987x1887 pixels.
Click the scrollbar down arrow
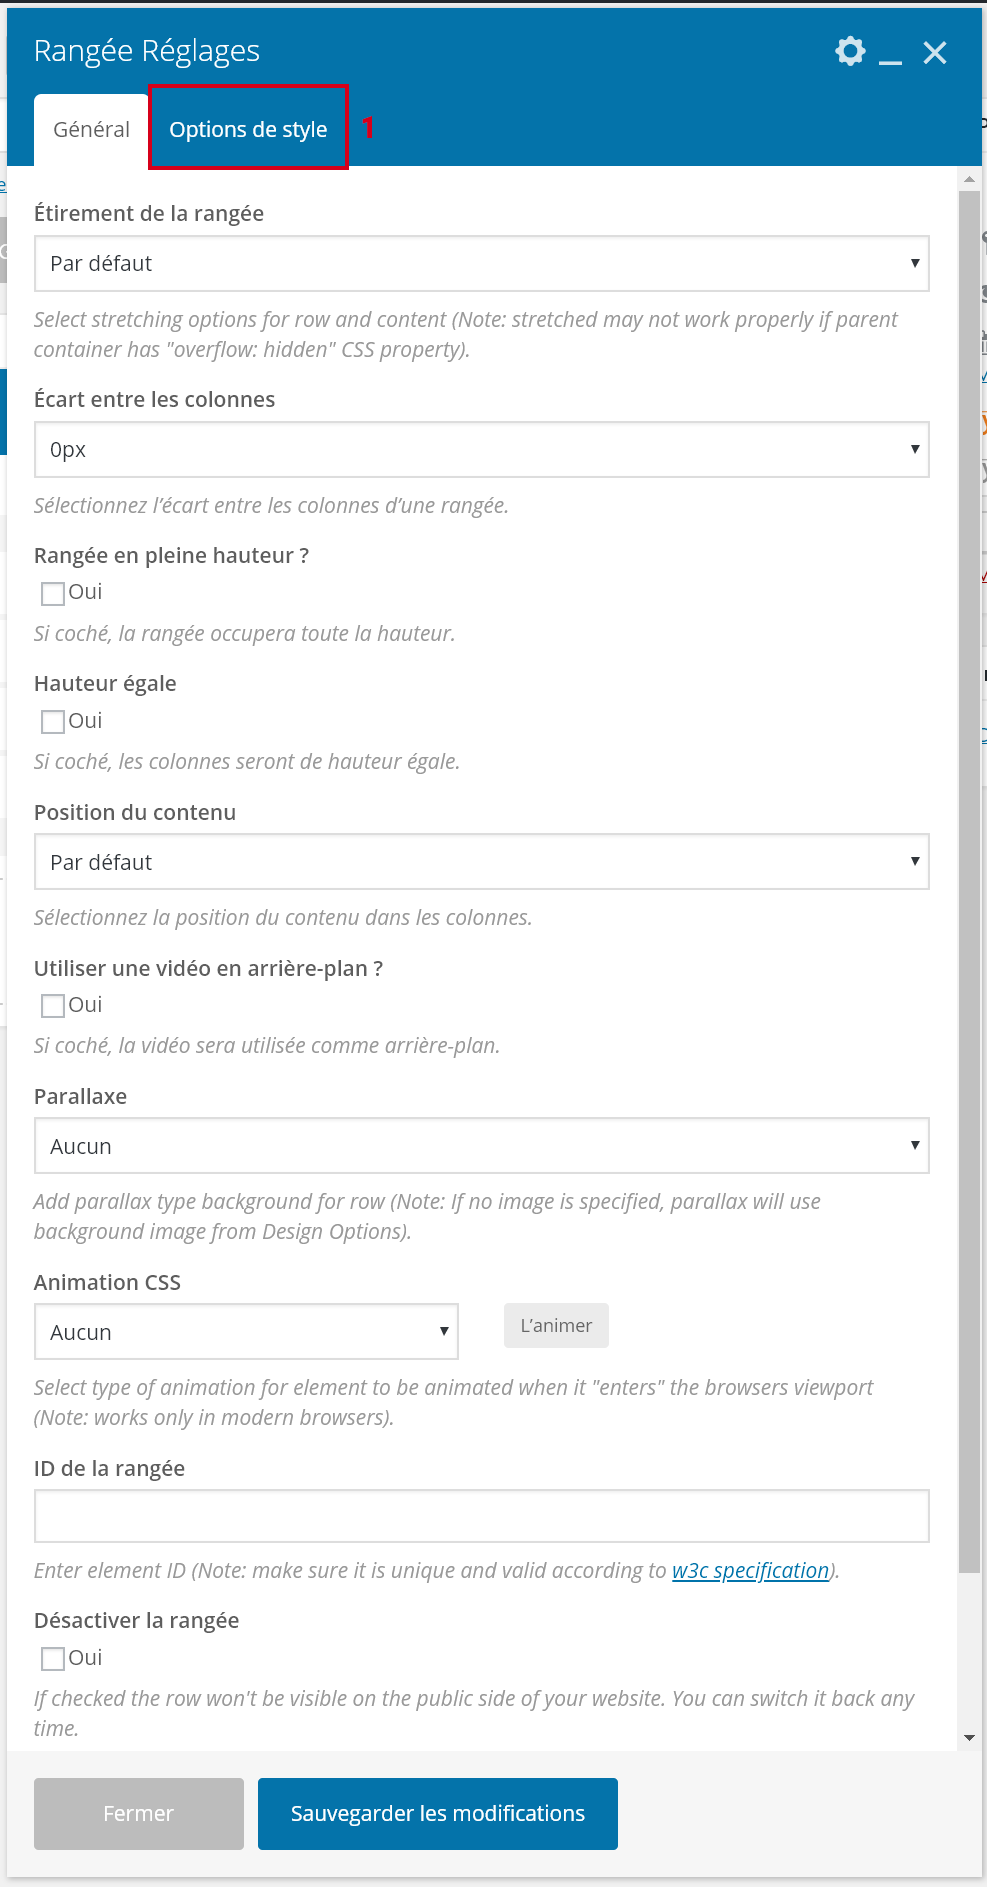pyautogui.click(x=969, y=1739)
